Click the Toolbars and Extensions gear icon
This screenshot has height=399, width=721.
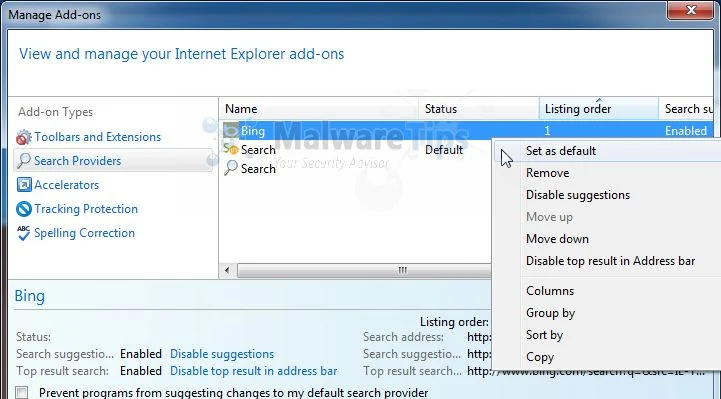click(23, 137)
